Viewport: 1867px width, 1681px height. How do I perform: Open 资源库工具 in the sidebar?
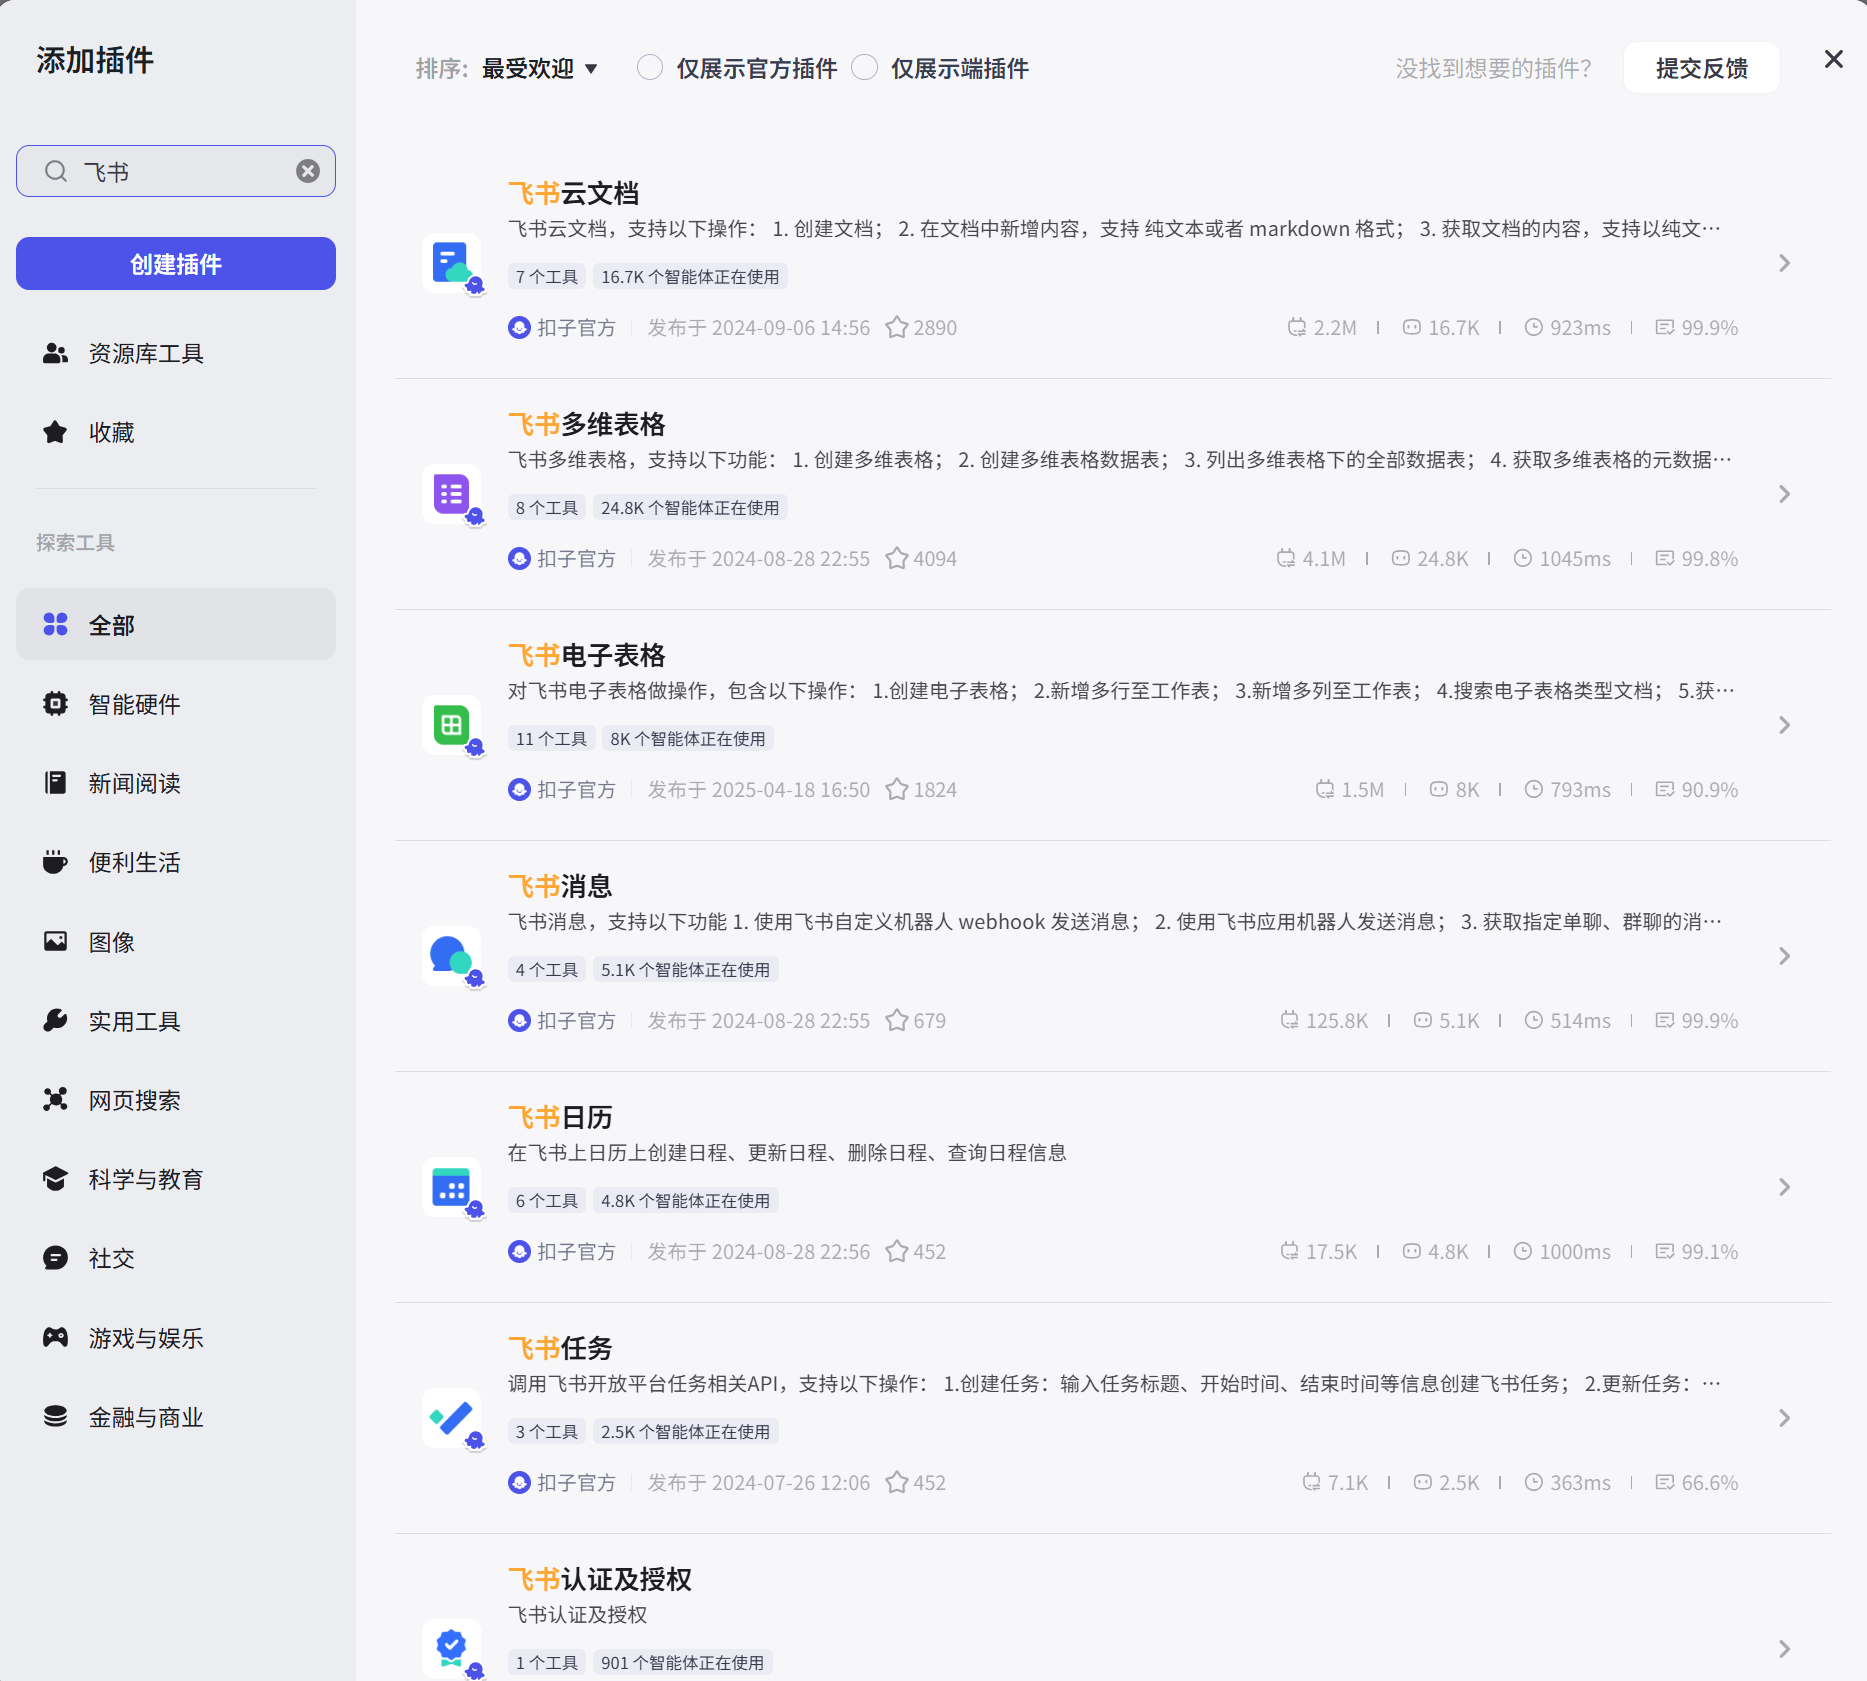[x=176, y=354]
